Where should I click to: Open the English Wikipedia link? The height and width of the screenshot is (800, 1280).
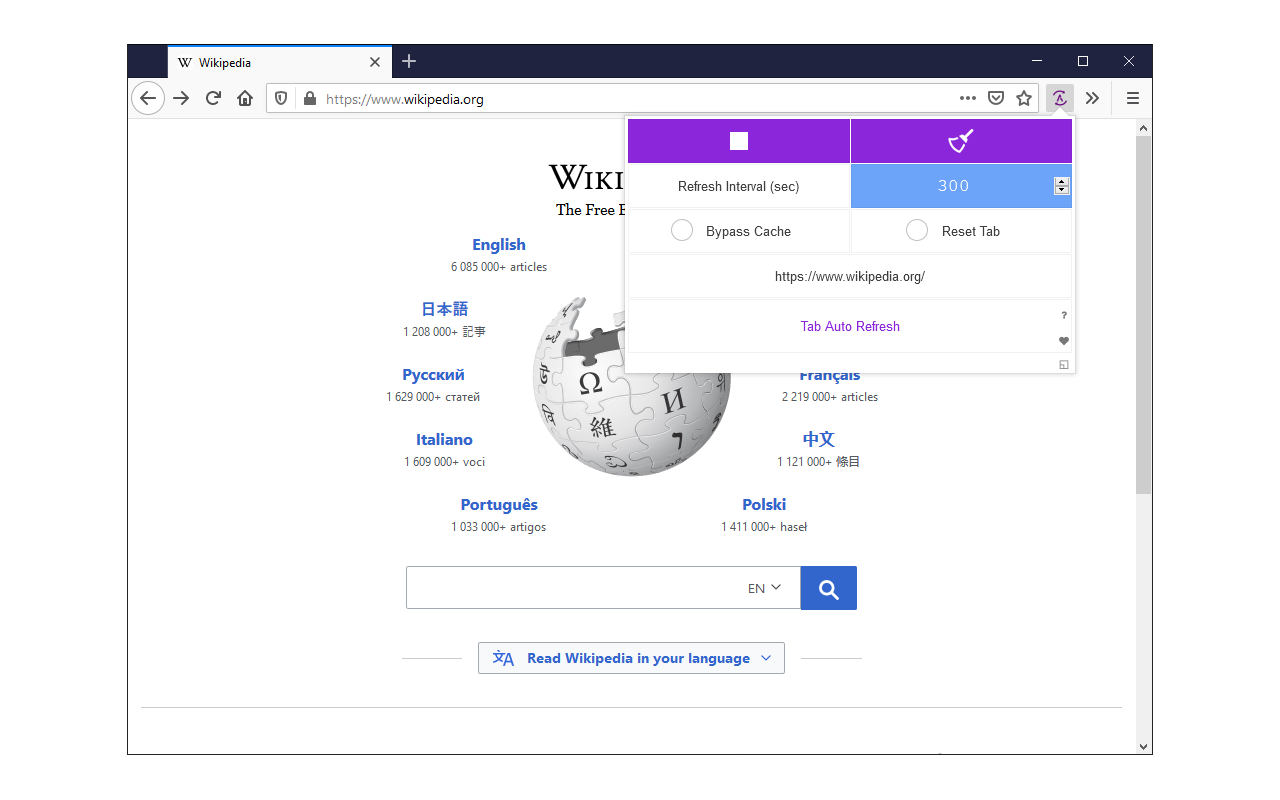(498, 245)
